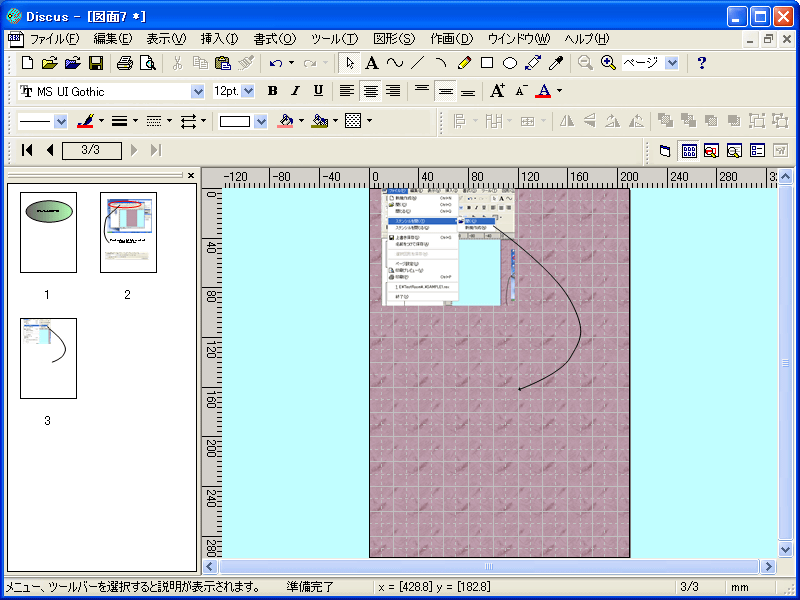Toggle underline formatting

pyautogui.click(x=318, y=91)
